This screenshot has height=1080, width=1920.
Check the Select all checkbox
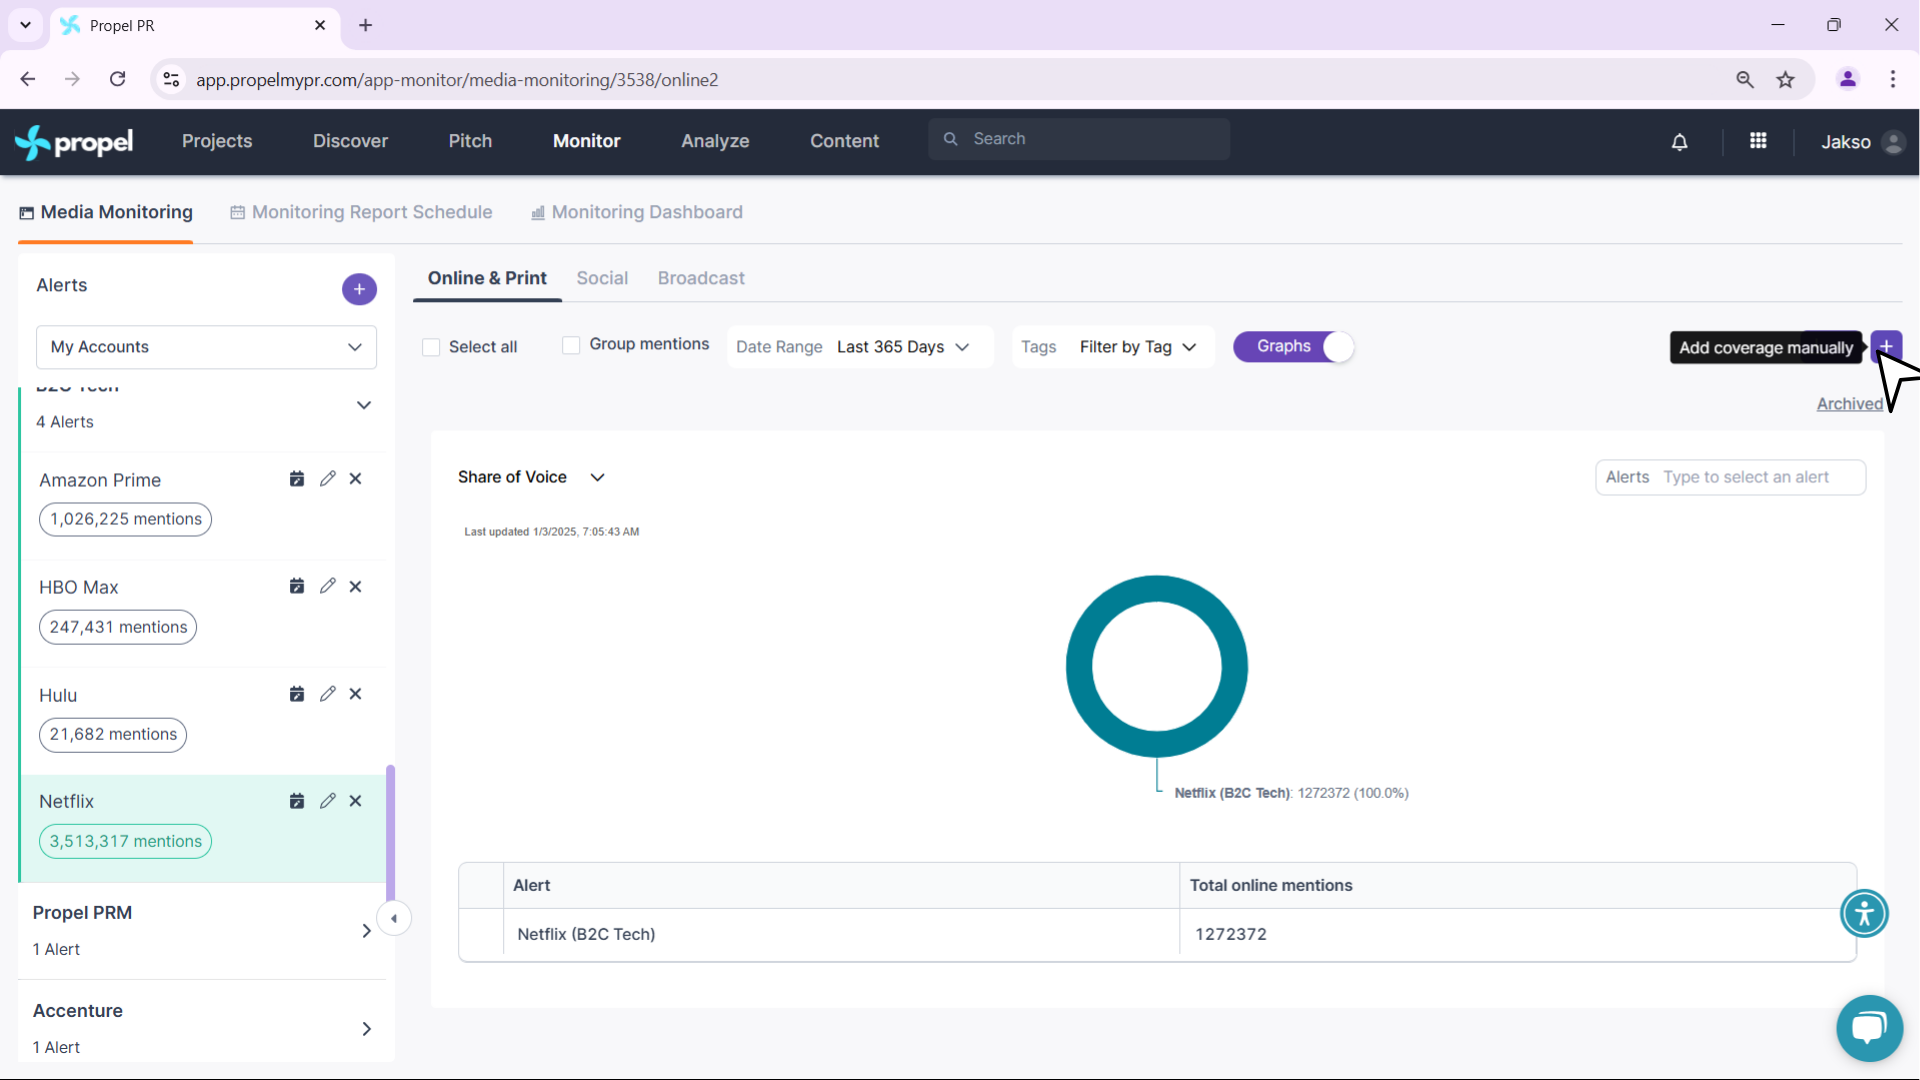coord(431,347)
